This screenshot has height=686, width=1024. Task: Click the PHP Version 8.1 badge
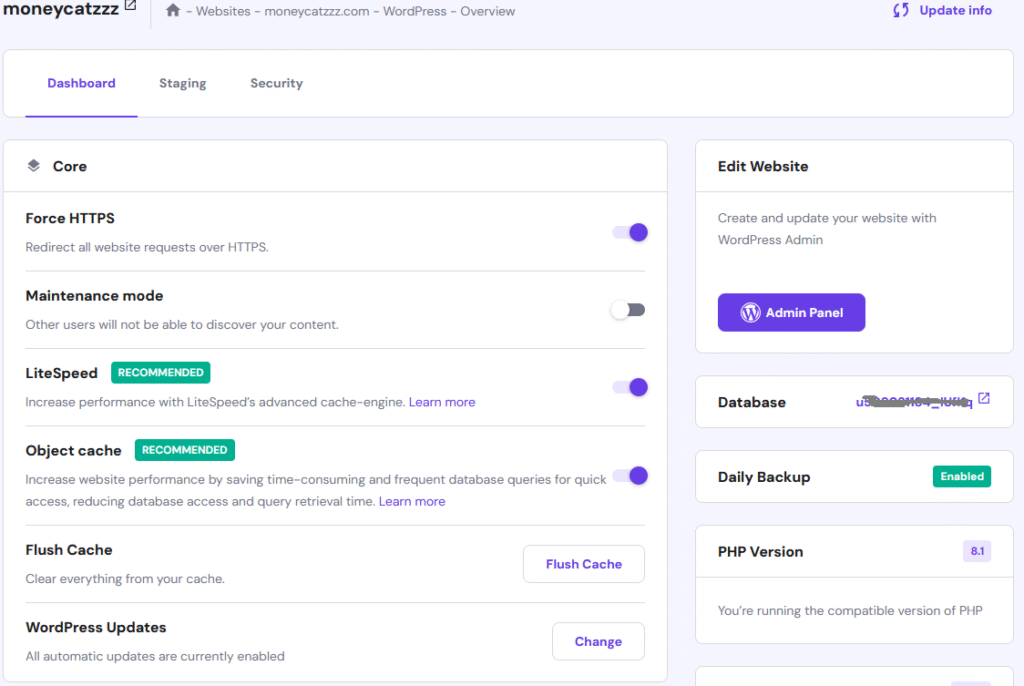[977, 551]
